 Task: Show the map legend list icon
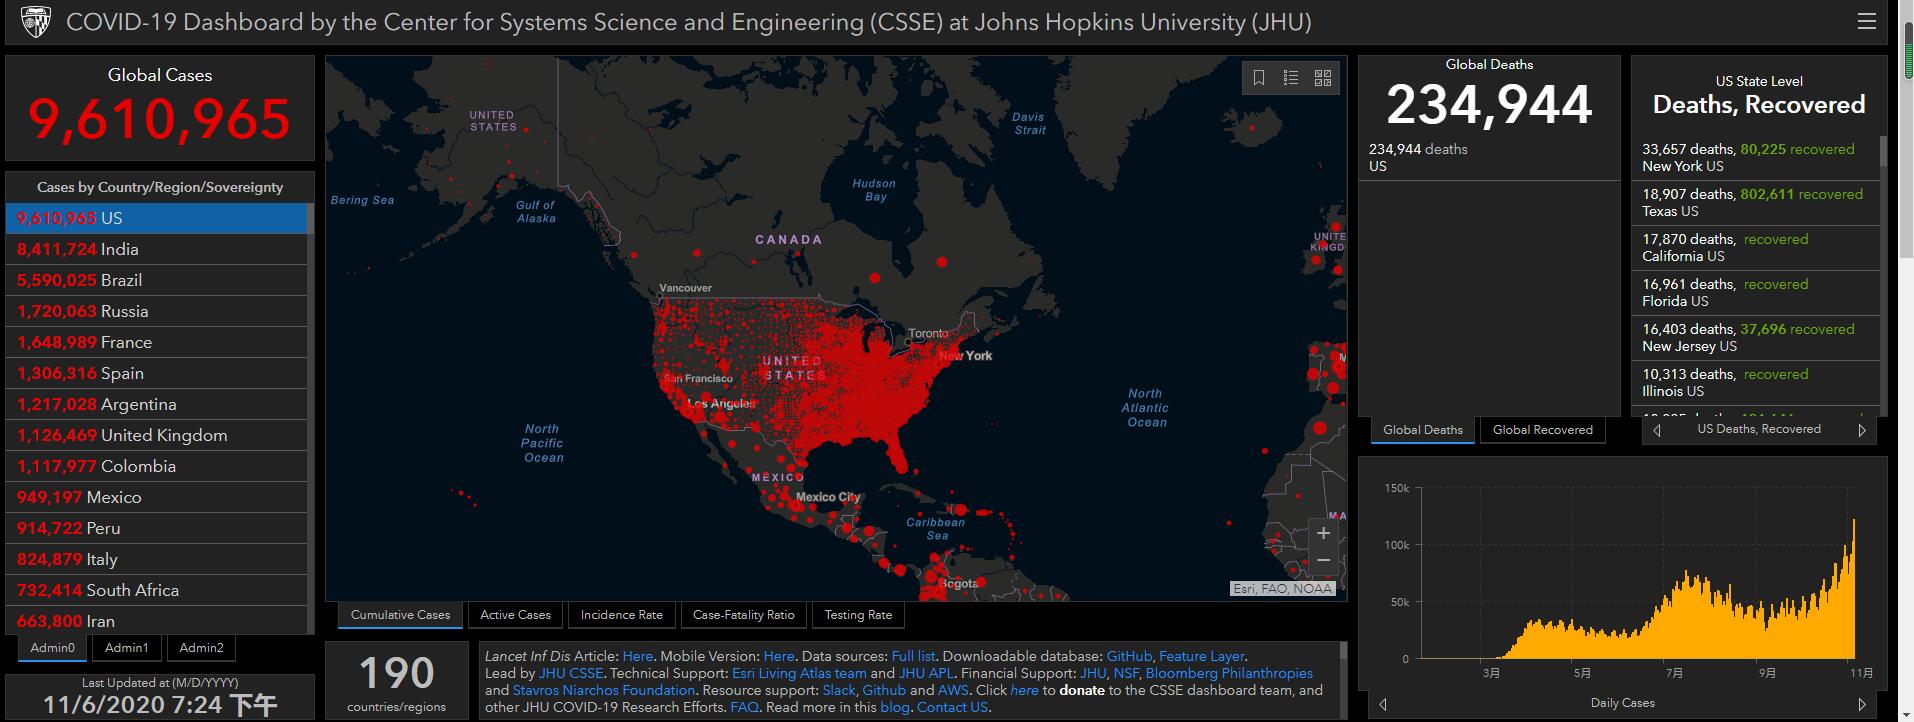click(x=1291, y=78)
